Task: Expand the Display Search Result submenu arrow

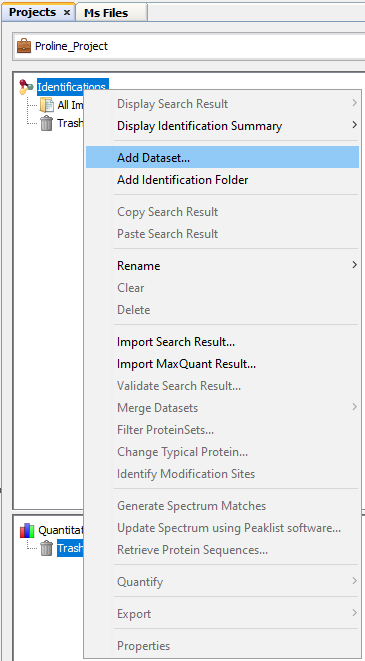Action: (x=354, y=102)
